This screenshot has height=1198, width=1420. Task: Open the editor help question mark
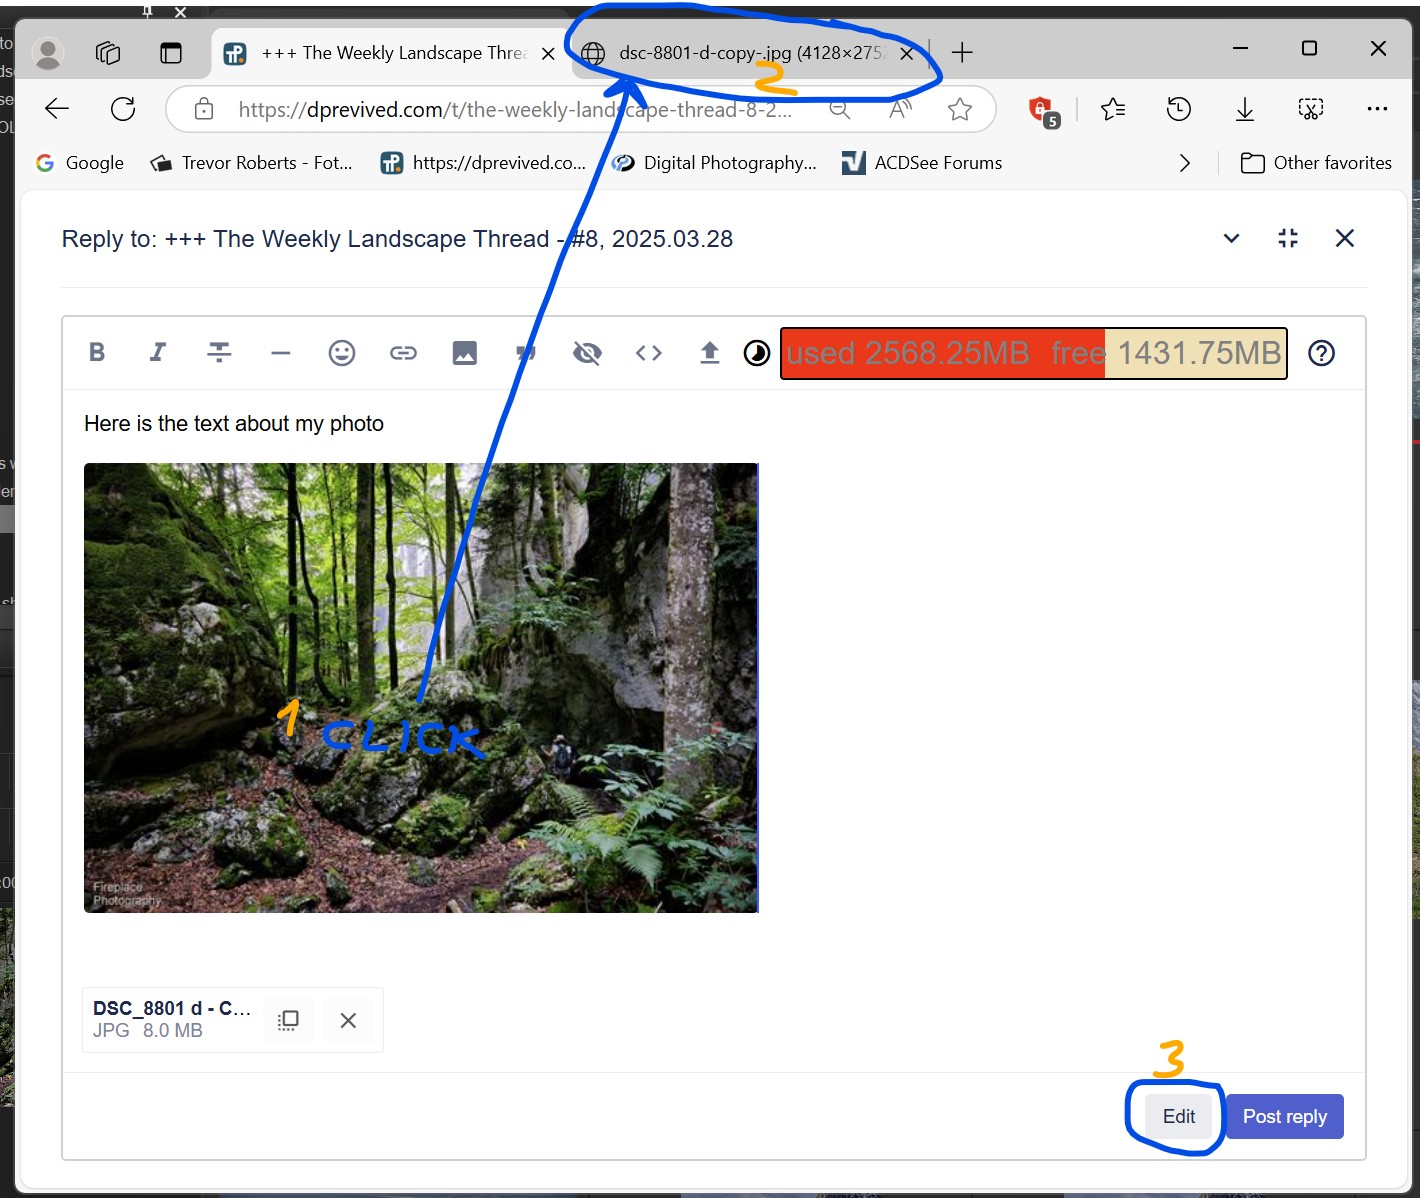tap(1321, 353)
